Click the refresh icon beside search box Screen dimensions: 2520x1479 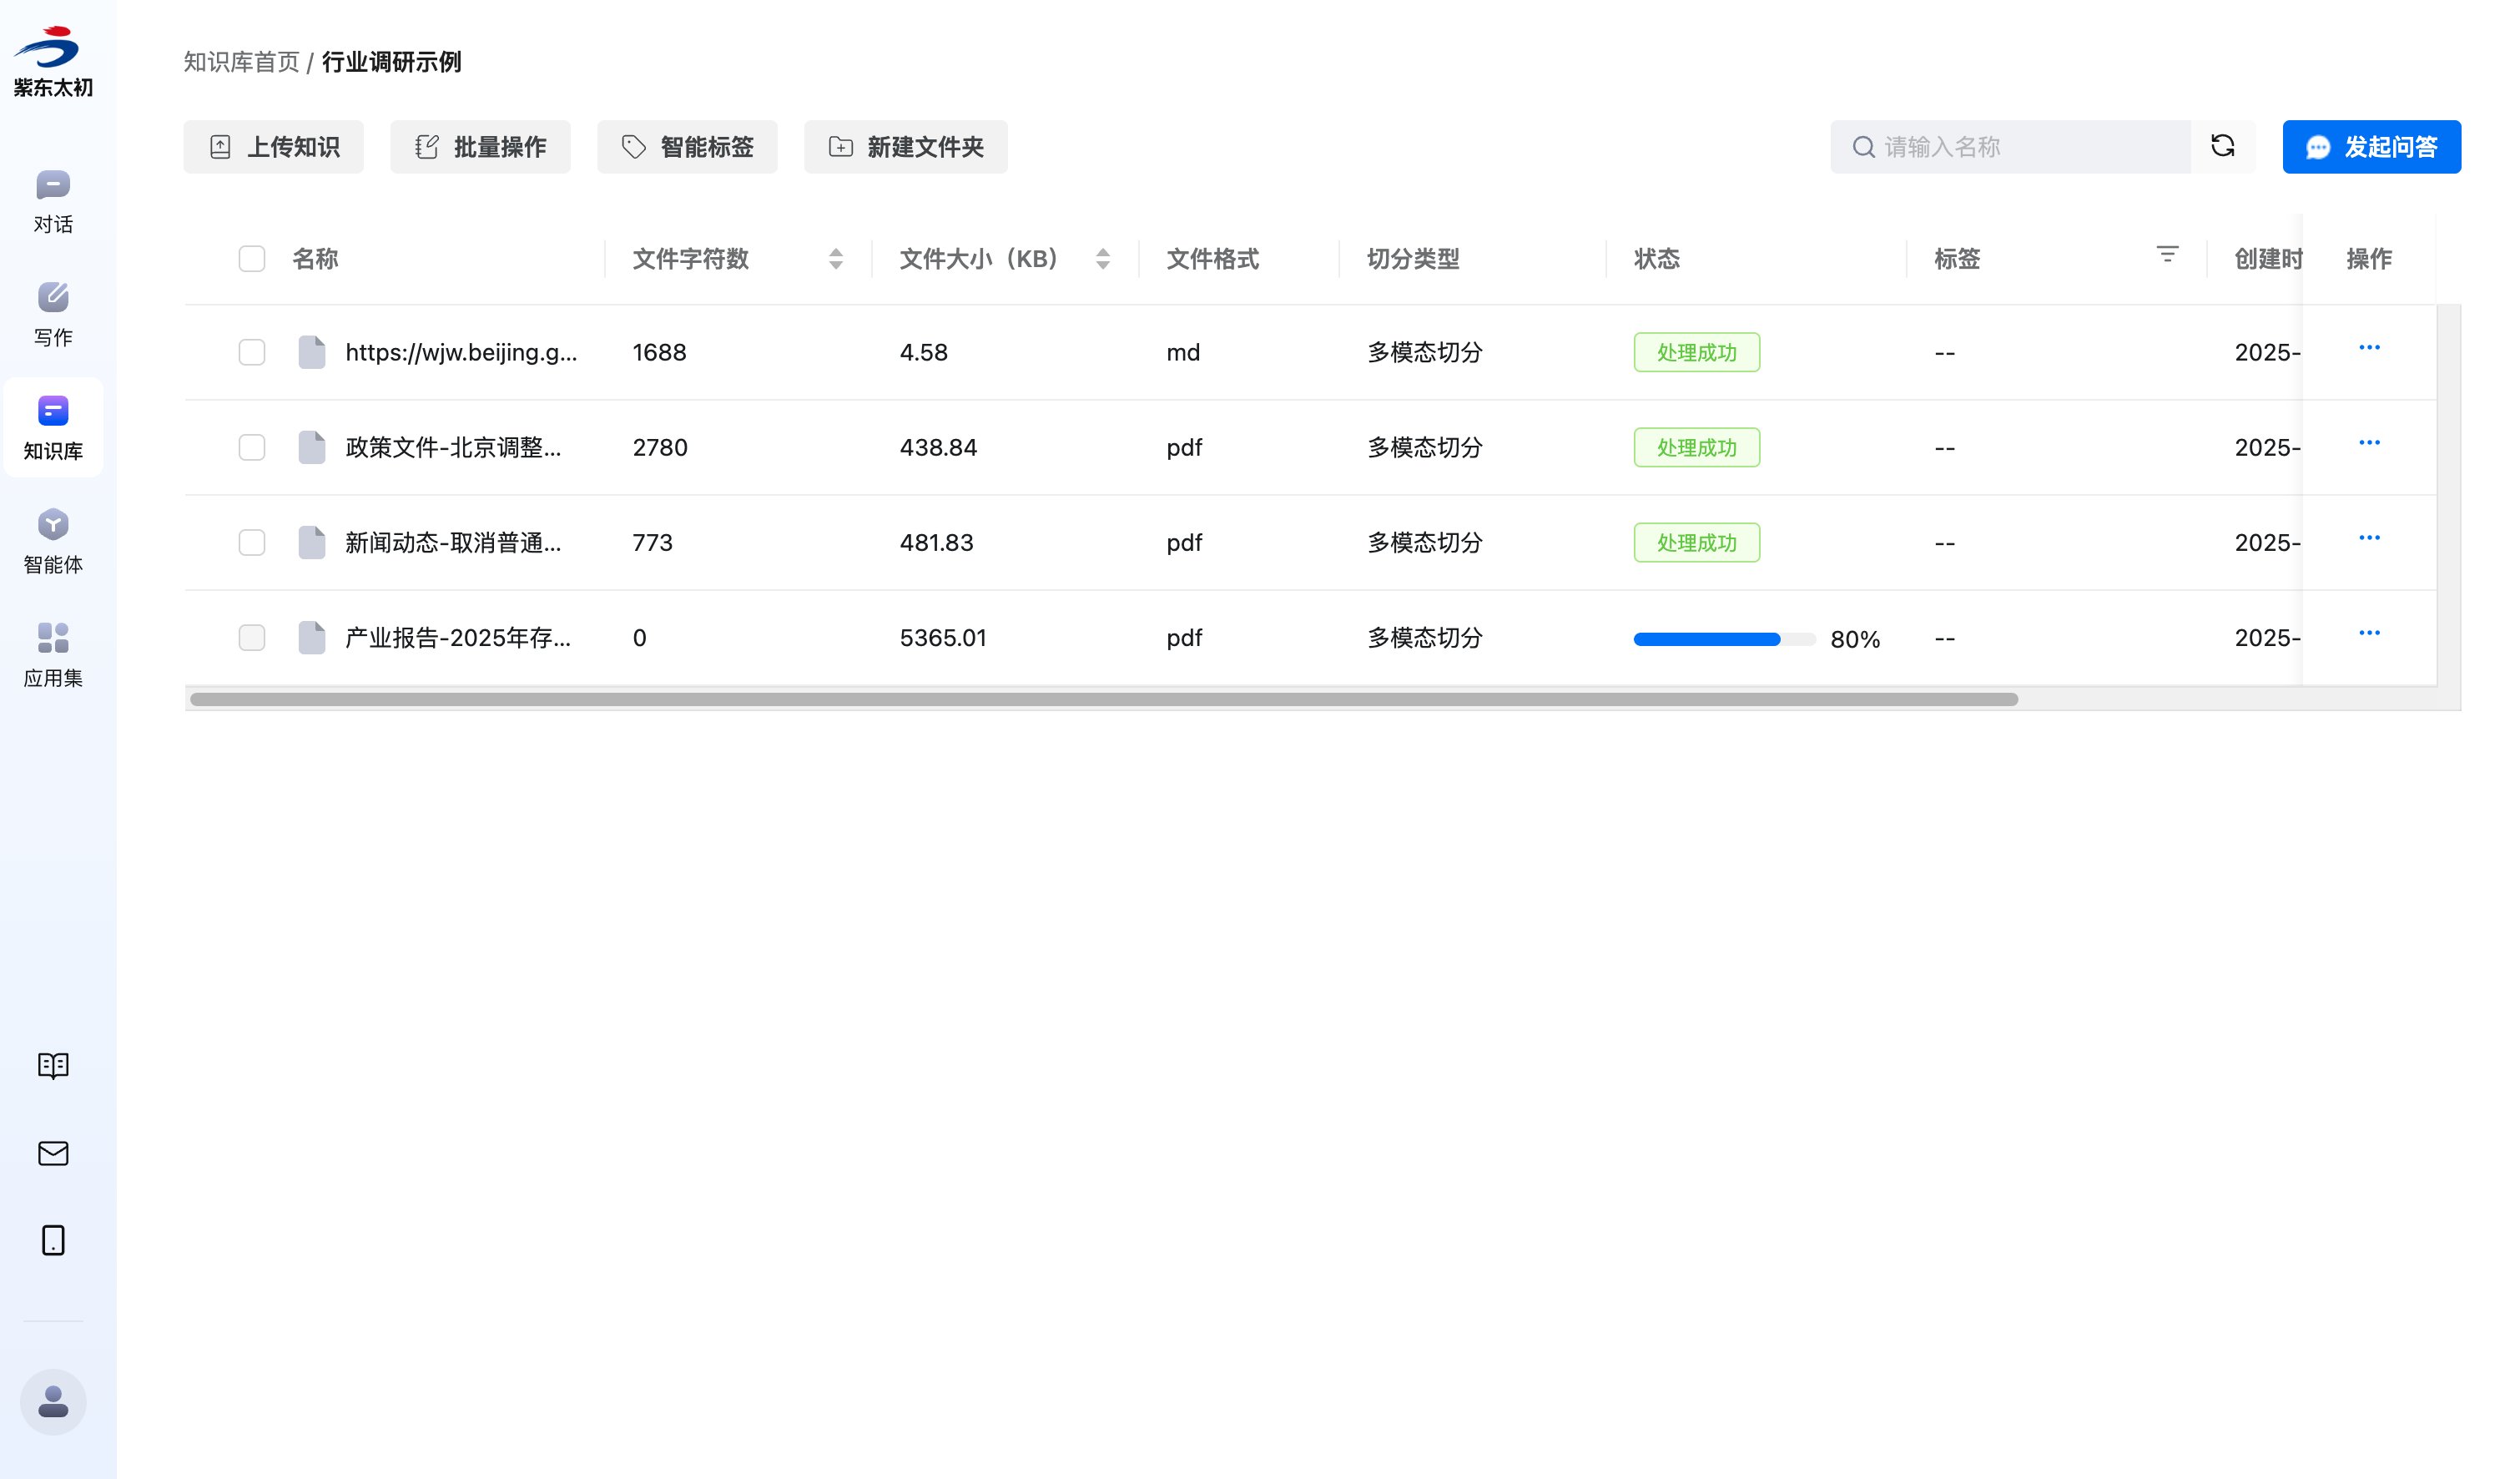point(2222,147)
